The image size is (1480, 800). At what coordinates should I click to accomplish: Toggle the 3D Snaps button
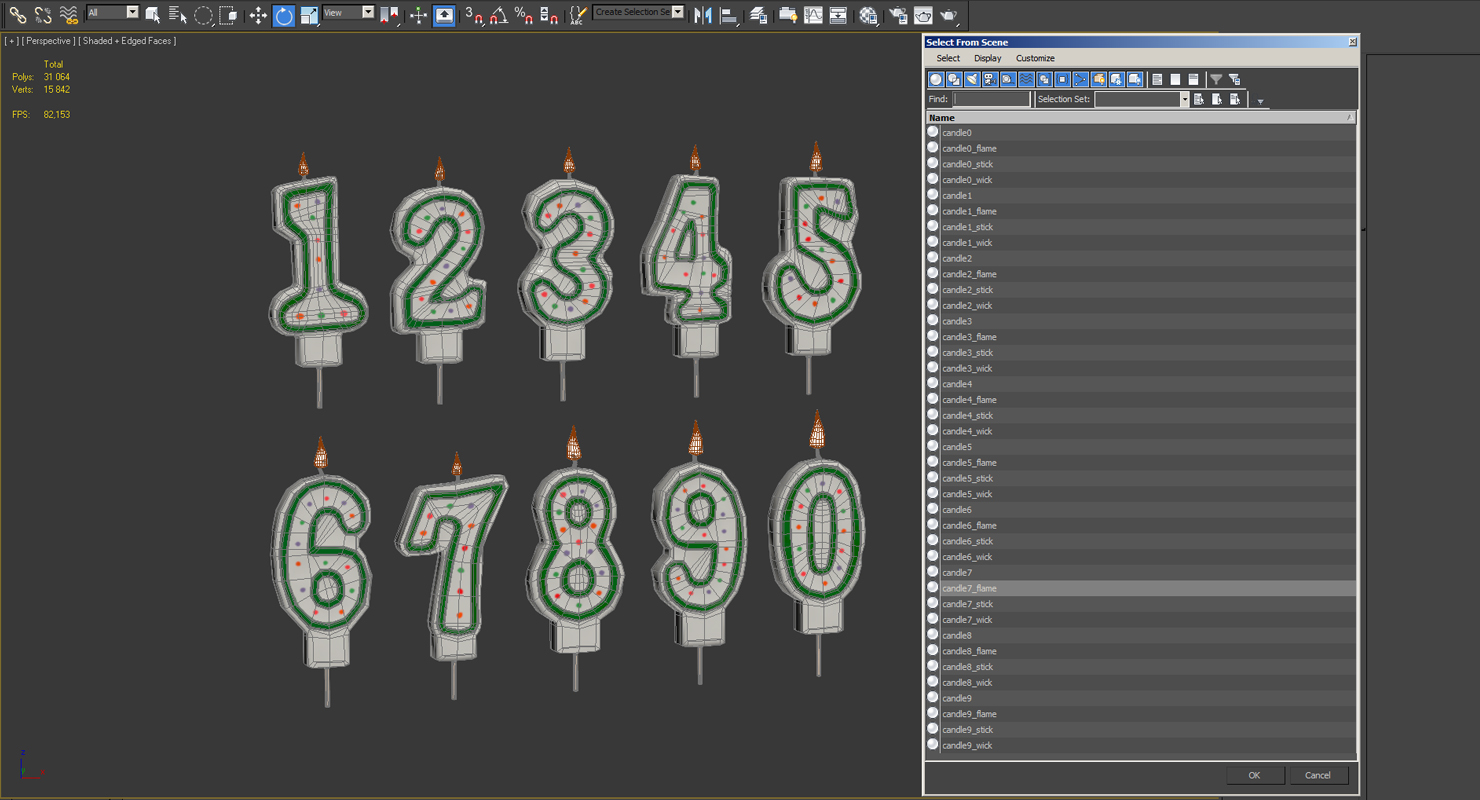coord(474,14)
